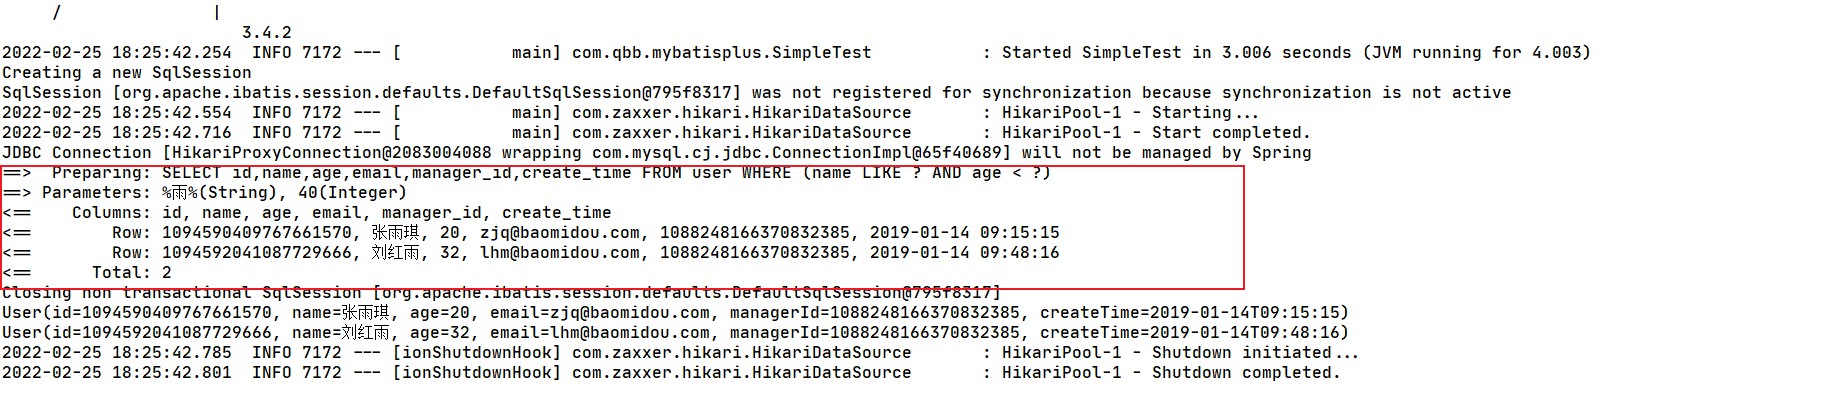This screenshot has width=1827, height=402.
Task: Click the Closing non transactional SqlSession line
Action: (x=500, y=293)
